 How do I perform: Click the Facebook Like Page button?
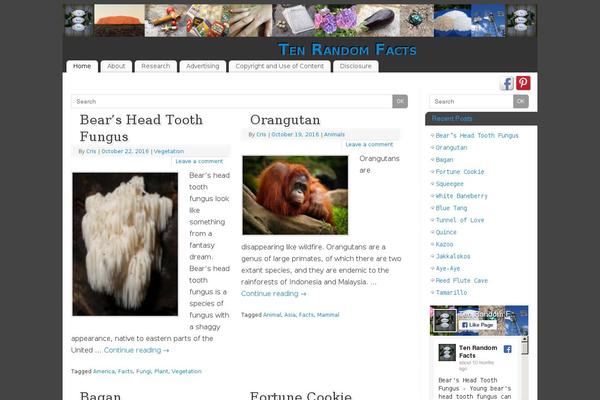[x=478, y=325]
